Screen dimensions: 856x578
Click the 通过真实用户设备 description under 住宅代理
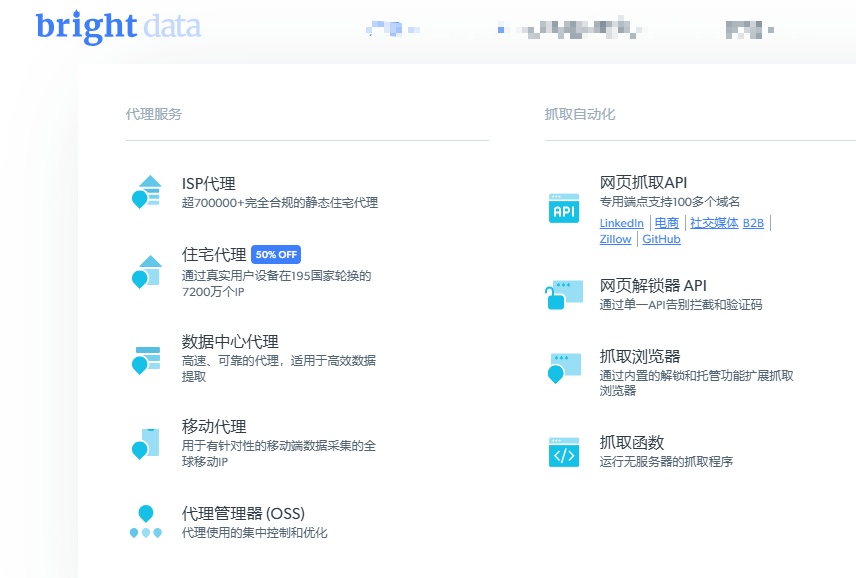click(276, 283)
